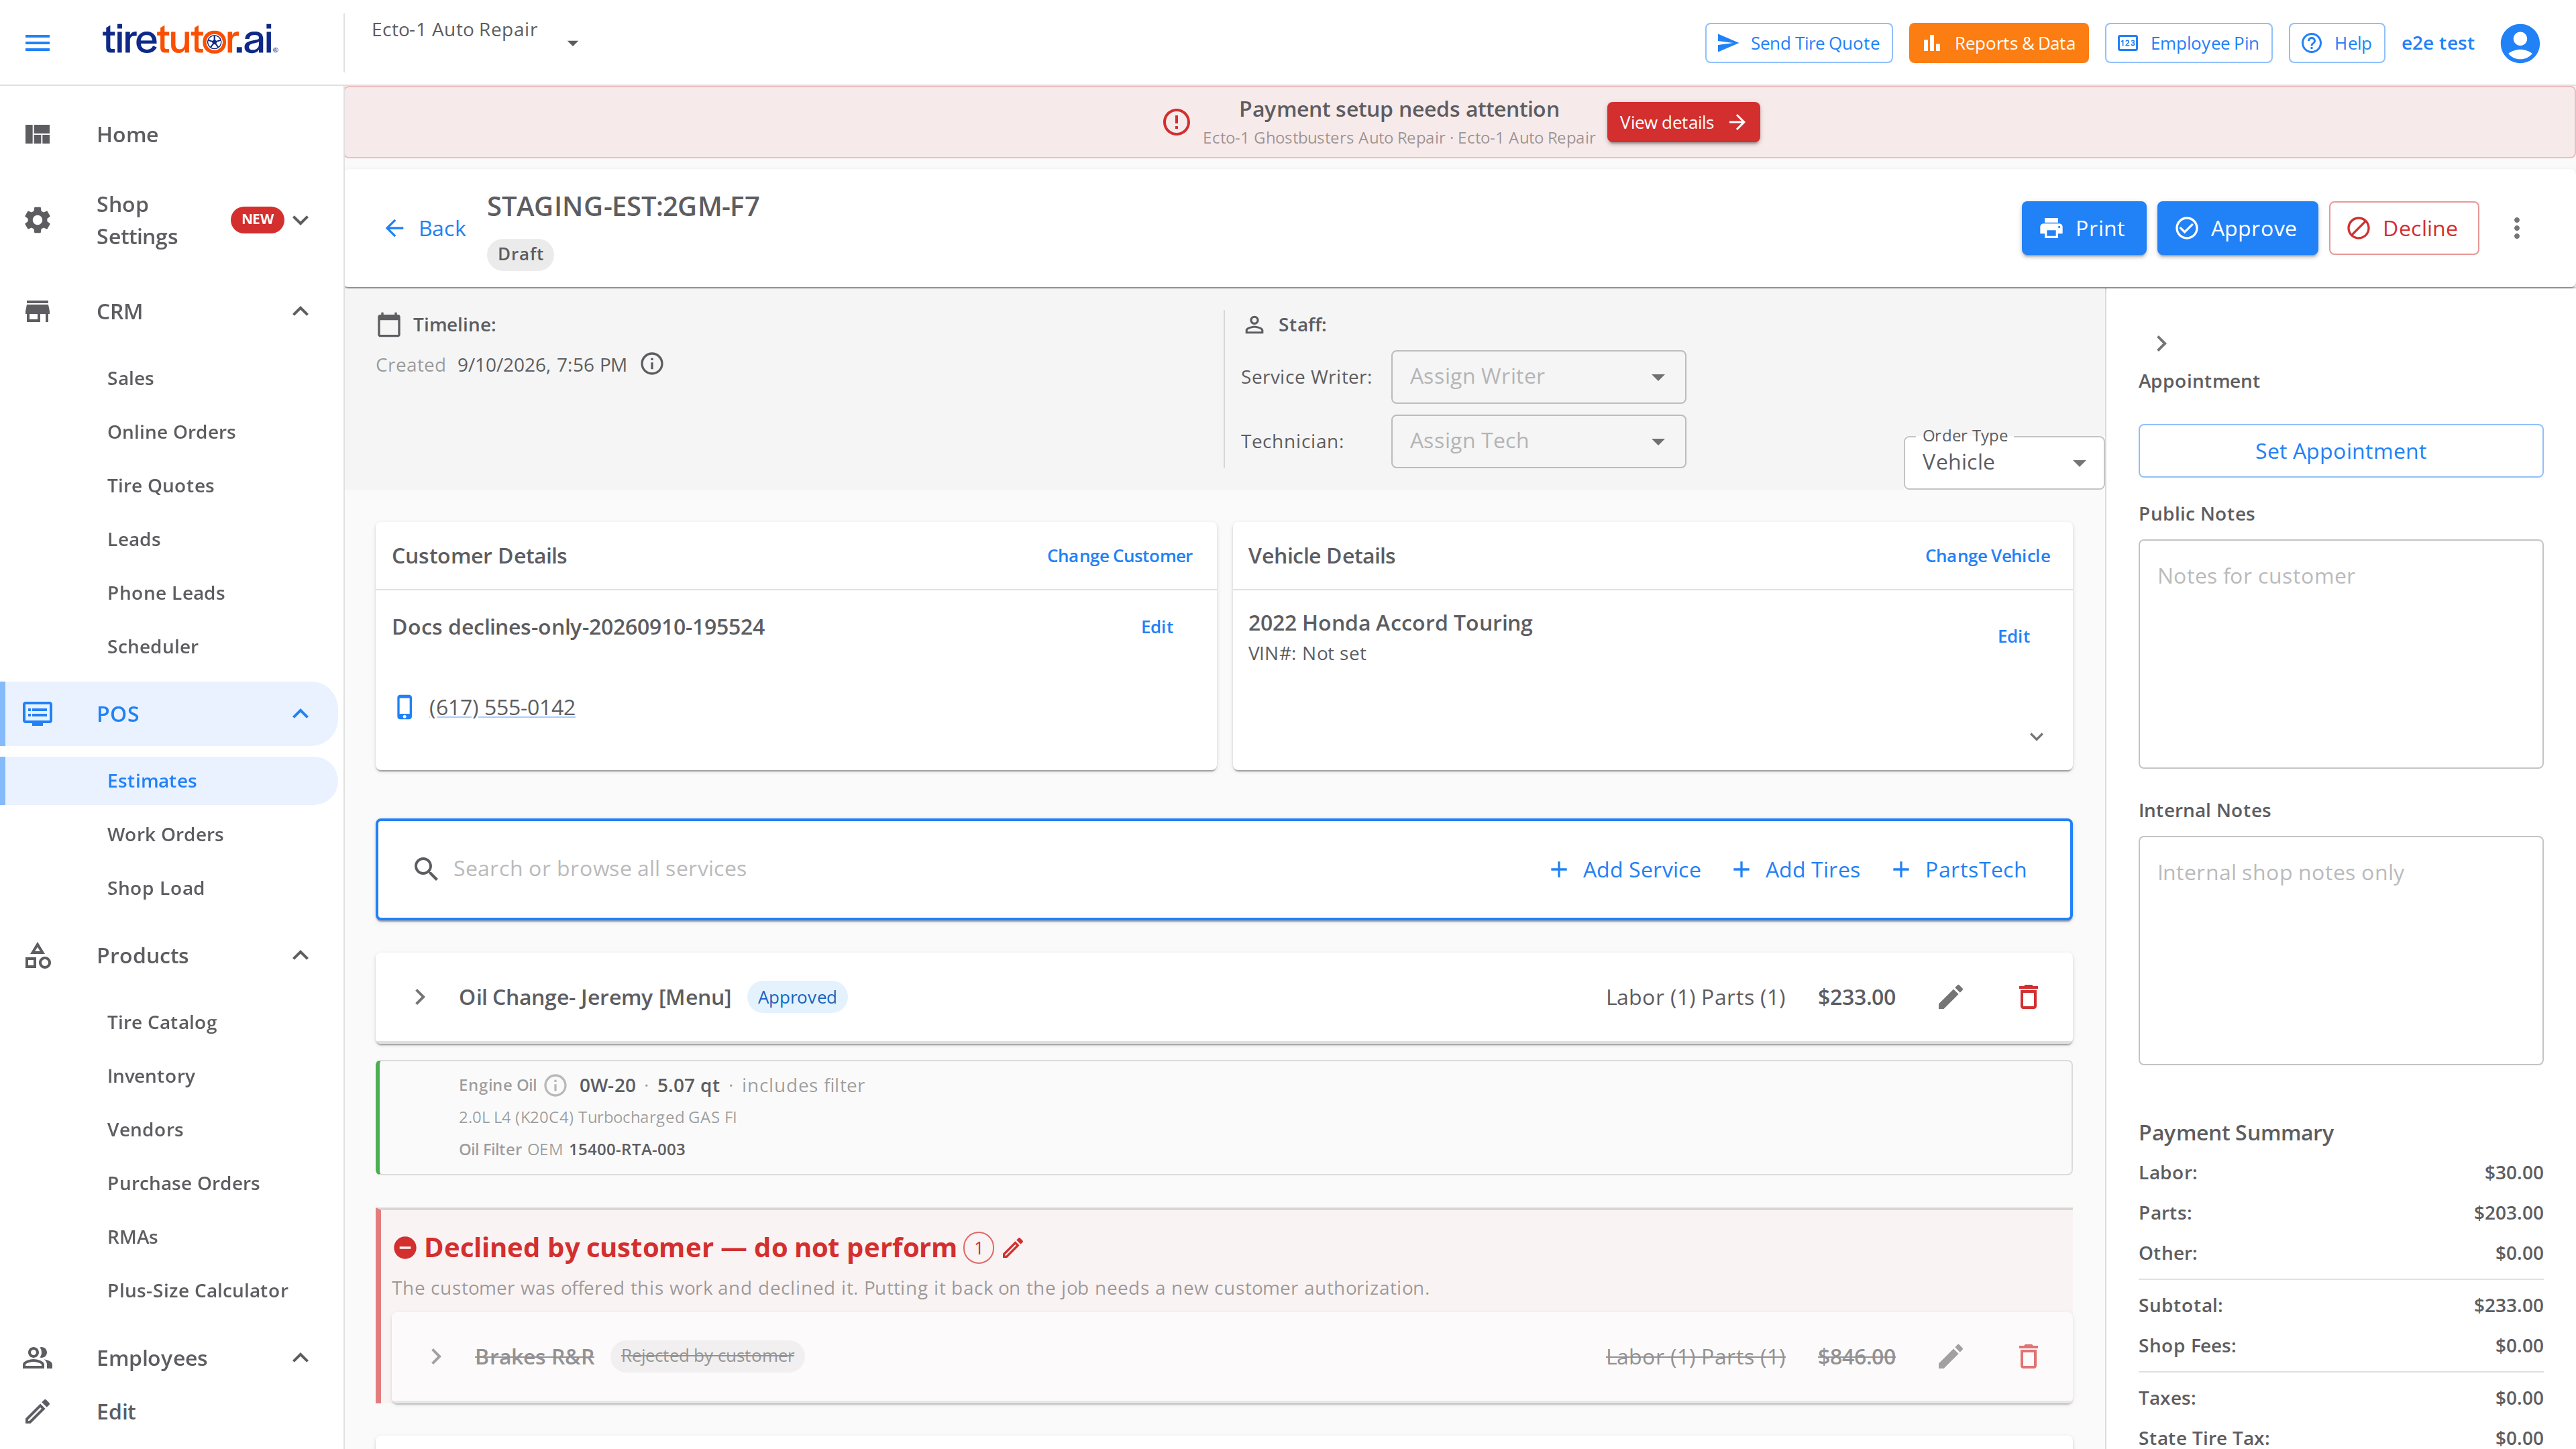This screenshot has width=2576, height=1449.
Task: Click the Notes for customer text area
Action: (2340, 654)
